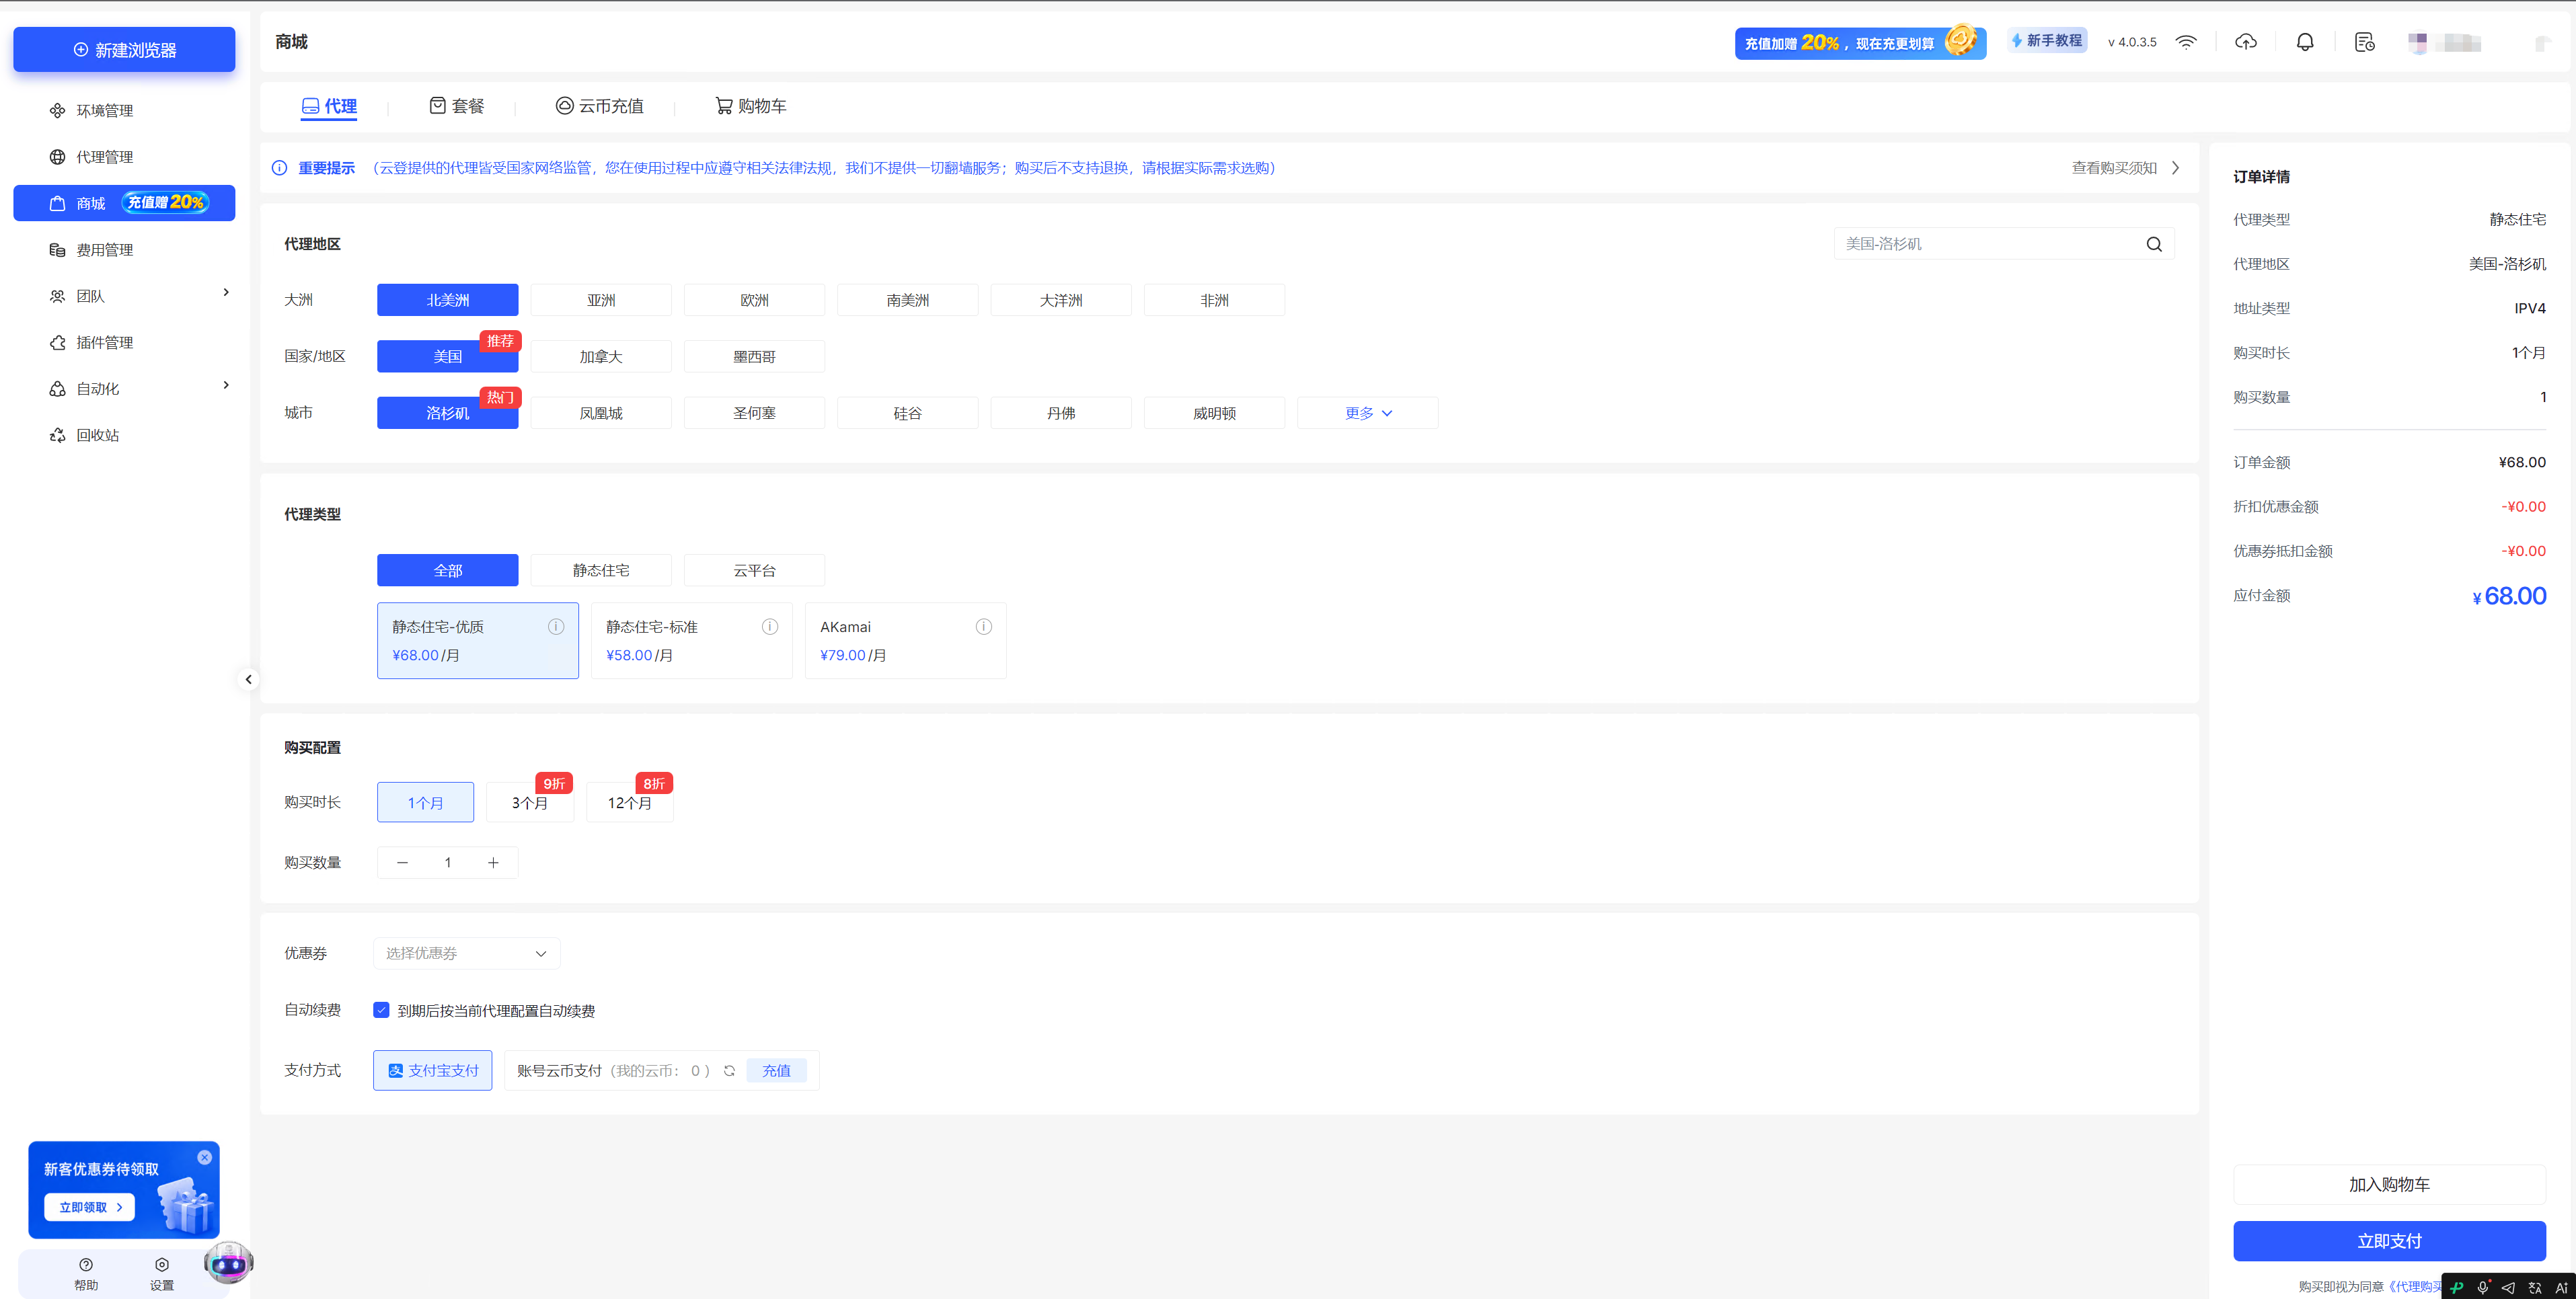Open the 选择优惠券 dropdown
Image resolution: width=2576 pixels, height=1299 pixels.
click(467, 953)
